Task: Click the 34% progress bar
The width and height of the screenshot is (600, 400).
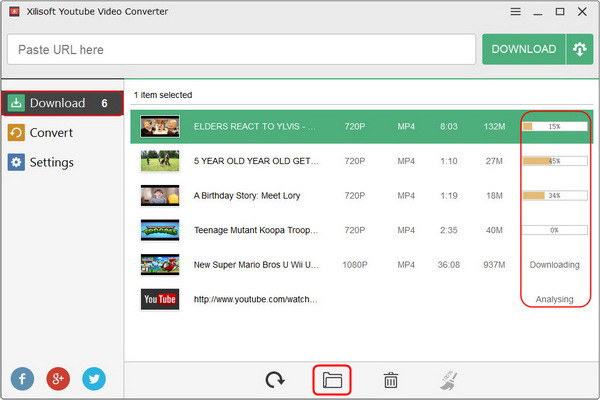Action: point(555,196)
